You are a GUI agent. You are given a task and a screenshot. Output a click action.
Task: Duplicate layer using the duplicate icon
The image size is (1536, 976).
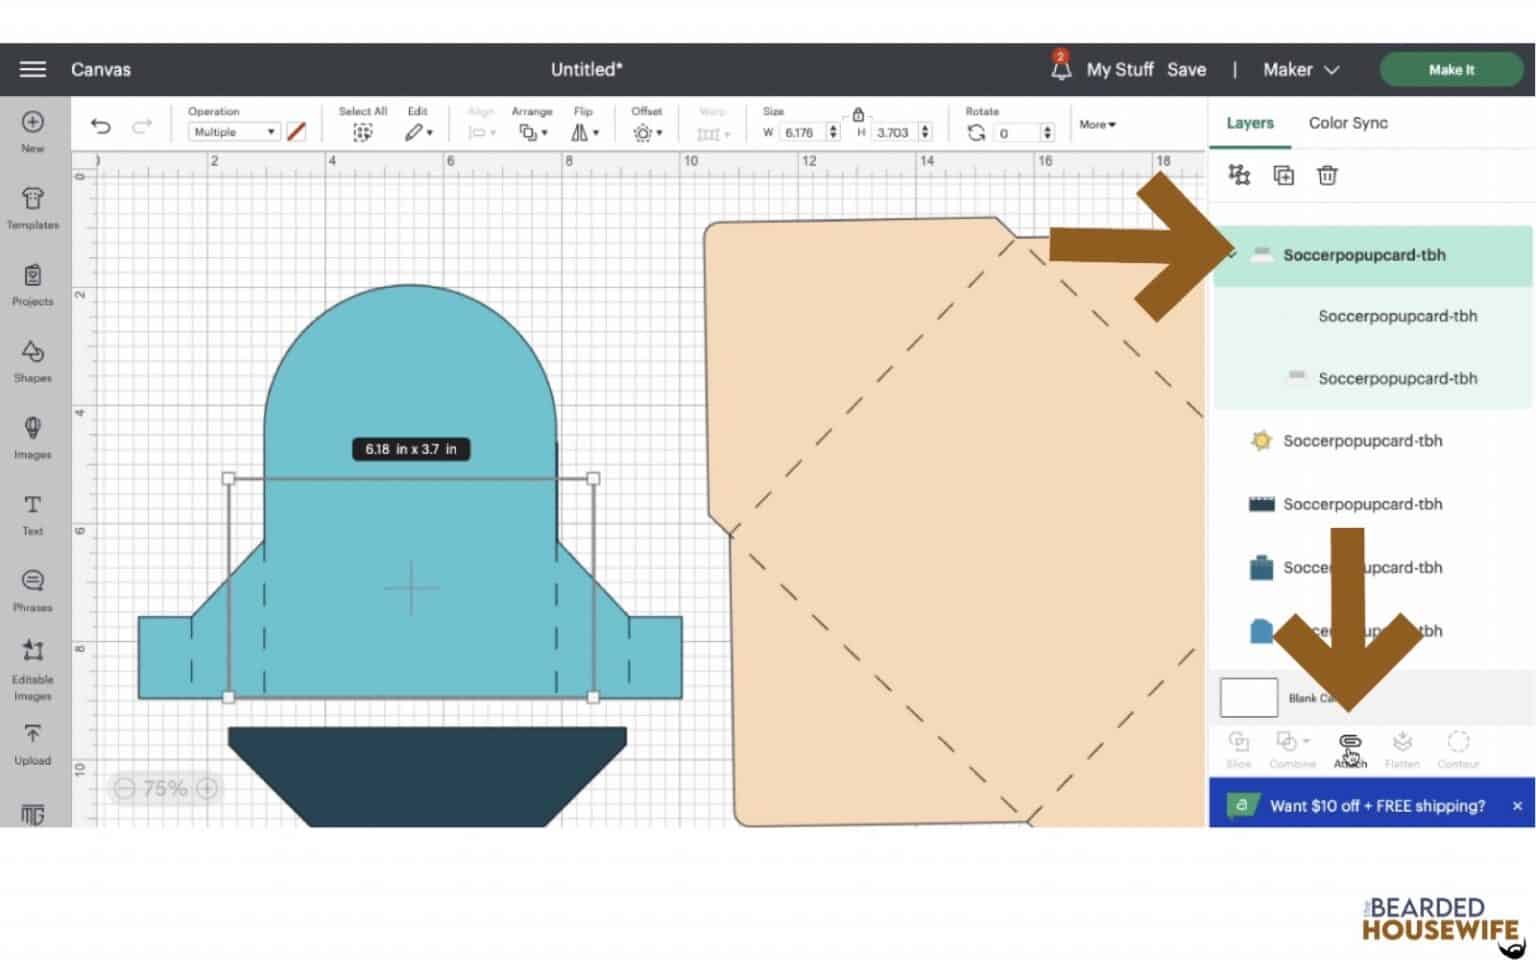pos(1283,176)
